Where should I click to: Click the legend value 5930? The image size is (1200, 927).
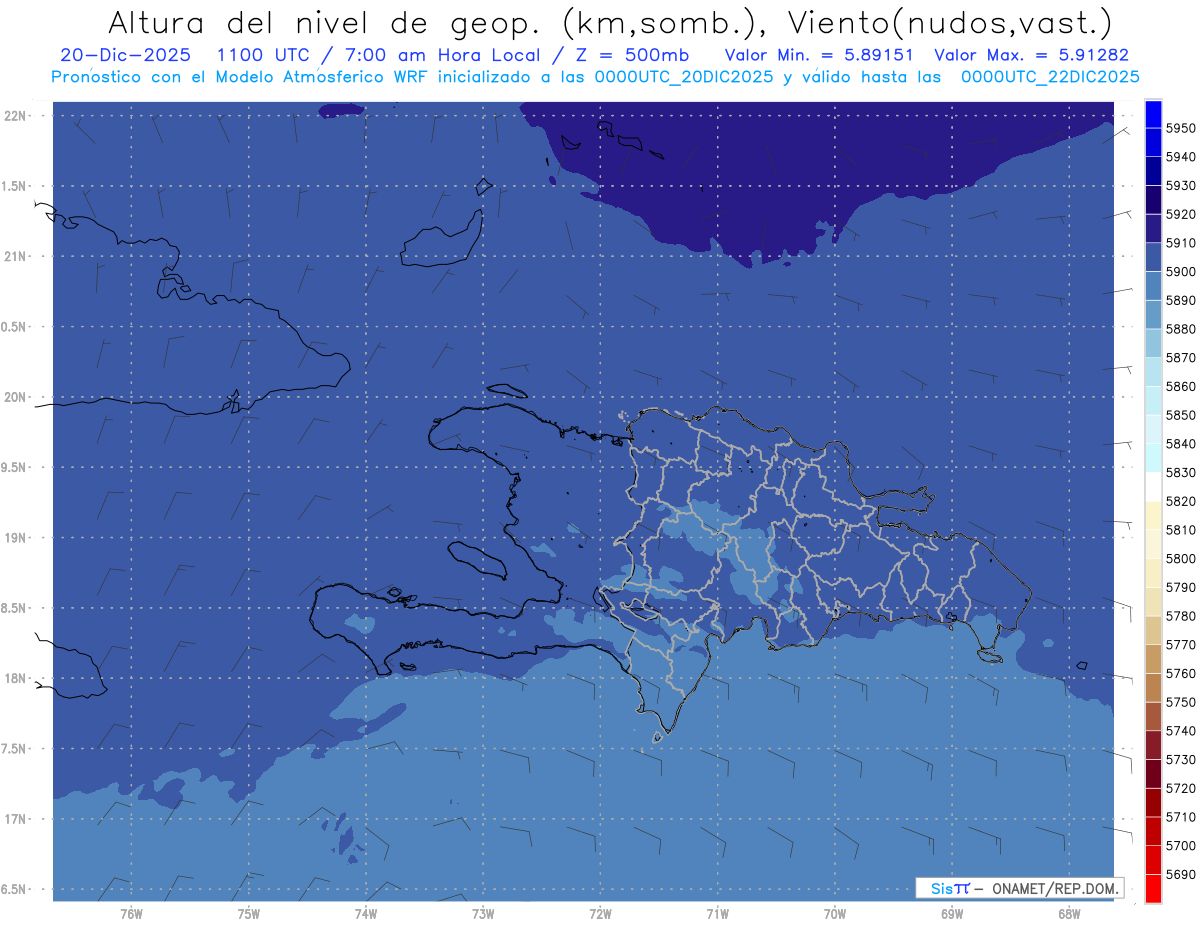point(1180,186)
